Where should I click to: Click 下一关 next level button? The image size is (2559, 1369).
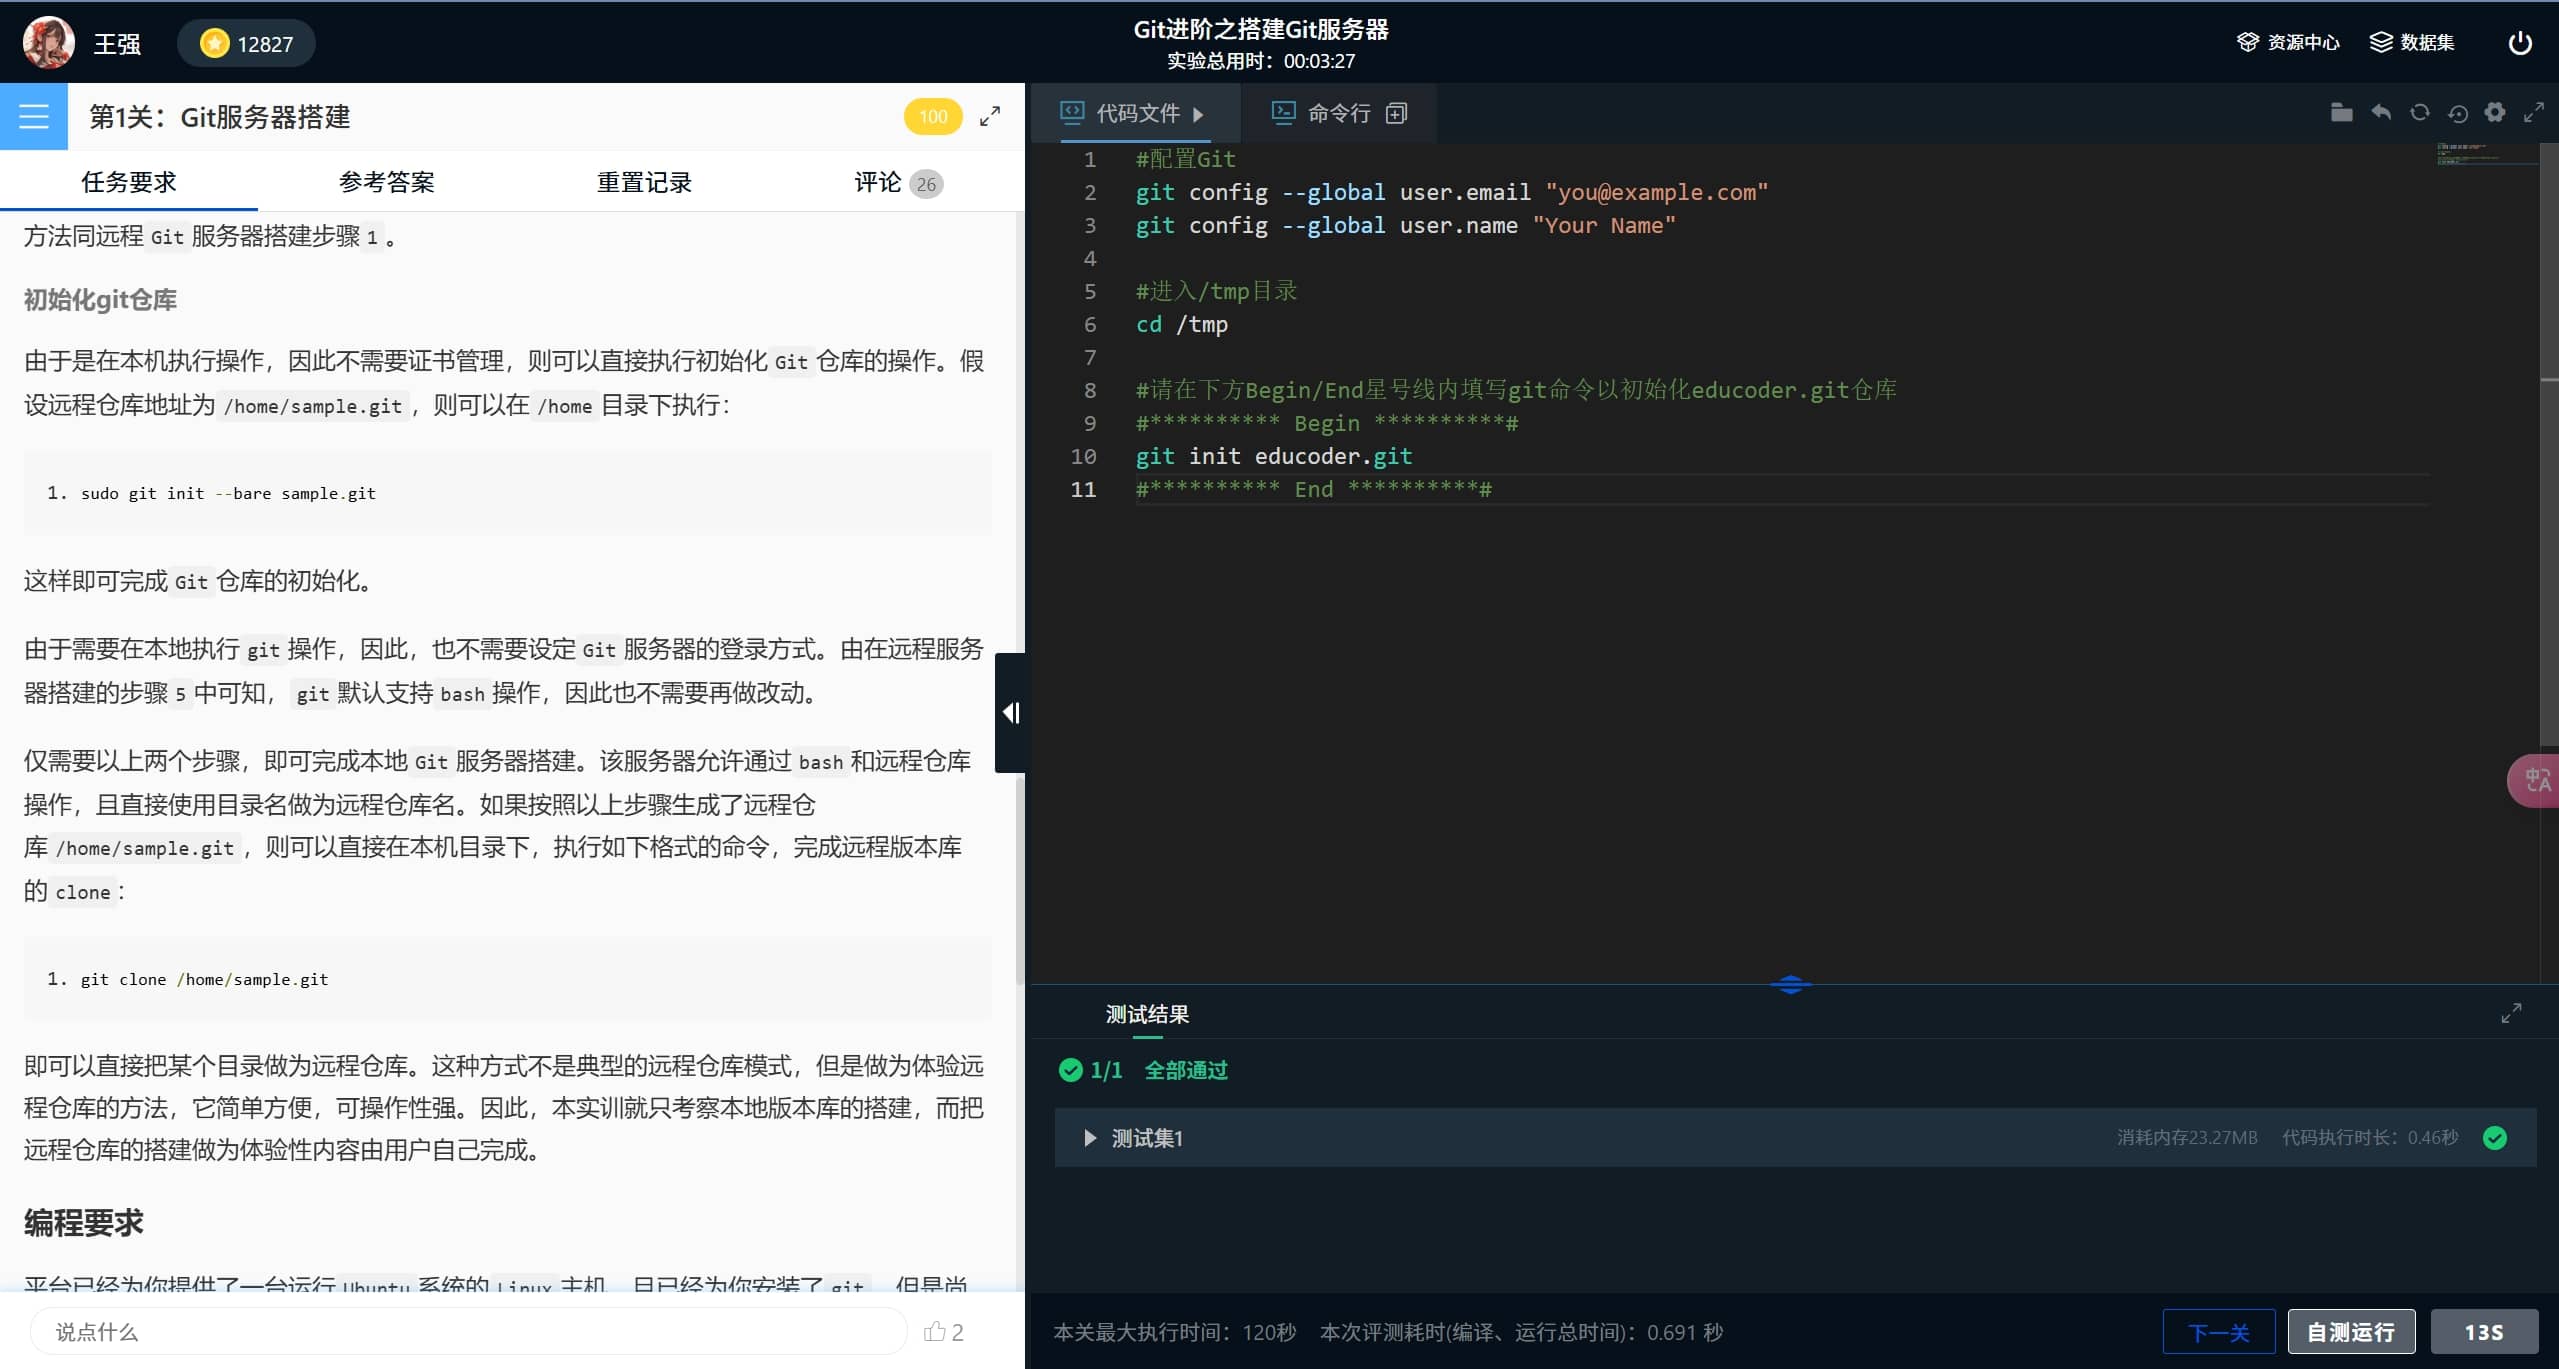[2218, 1331]
